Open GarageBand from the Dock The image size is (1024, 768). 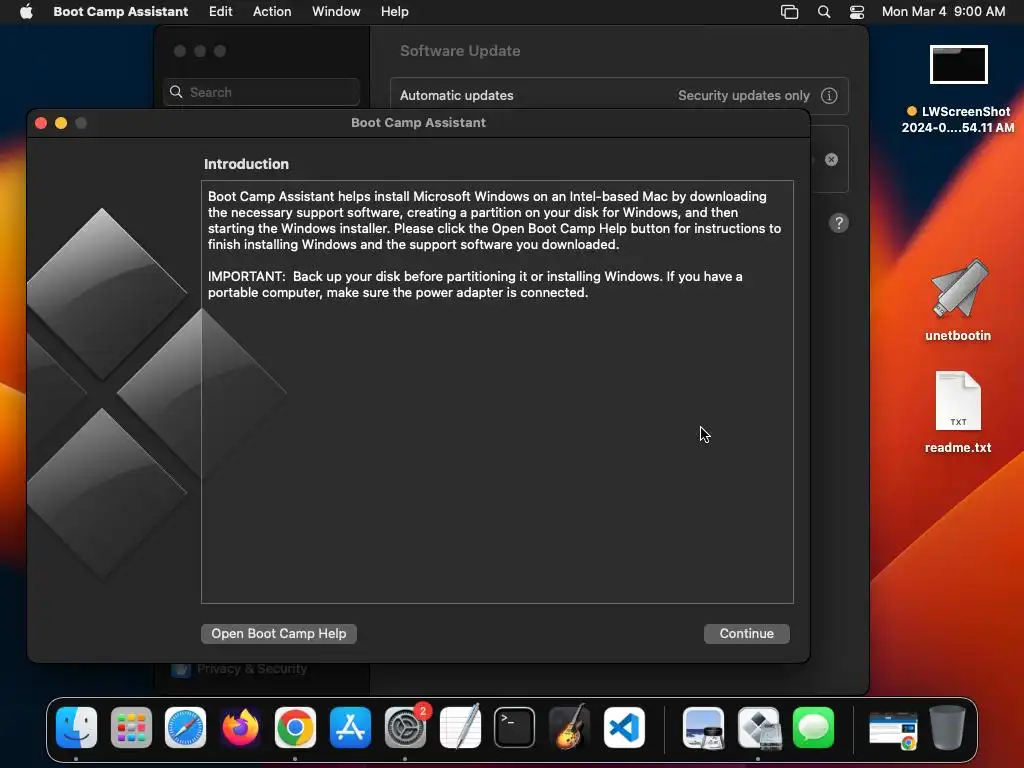tap(569, 727)
